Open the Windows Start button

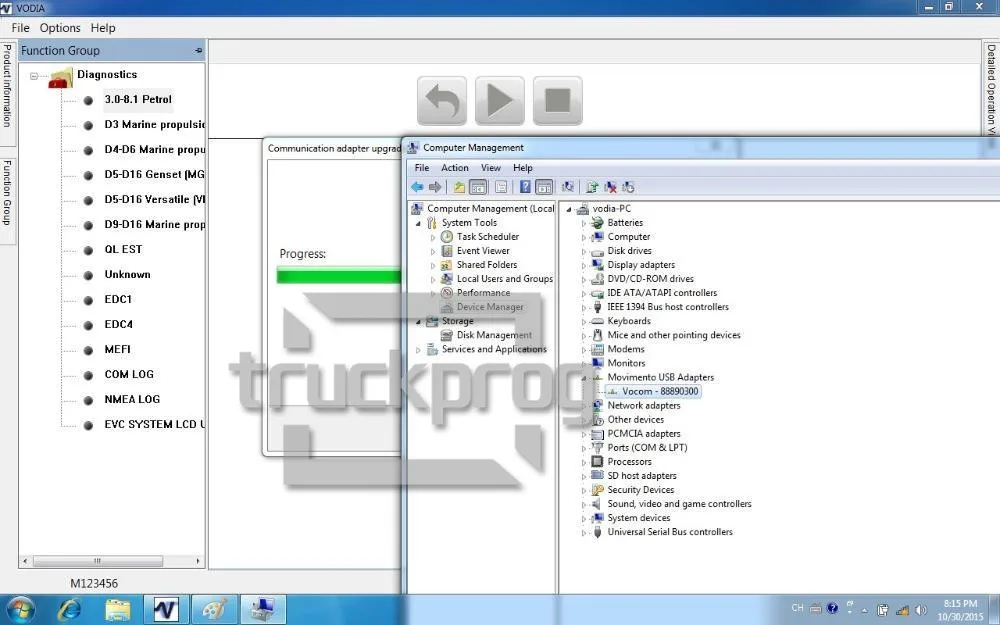[20, 610]
